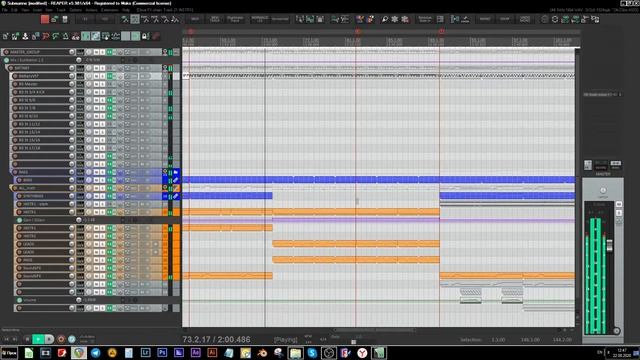Click the third red timeline marker
This screenshot has width=640, height=360.
point(442,31)
